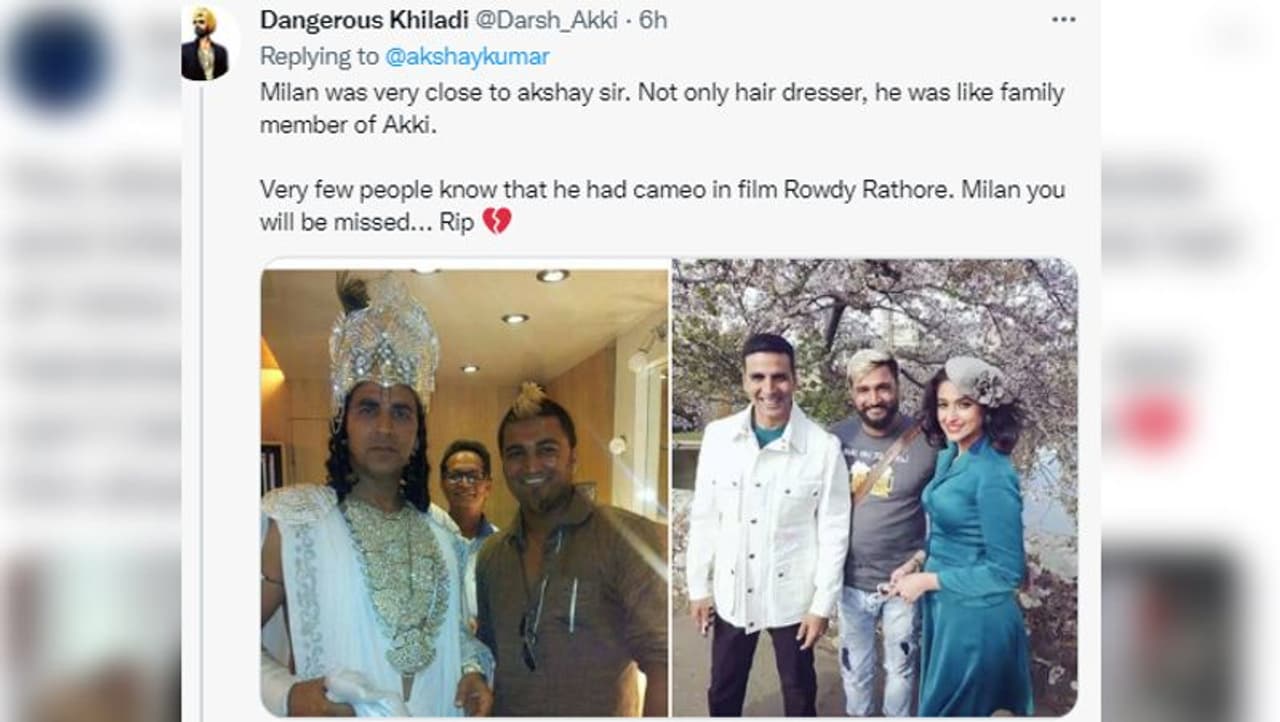Select the sentence mentioning Rowdy Rathore cameo

[662, 205]
